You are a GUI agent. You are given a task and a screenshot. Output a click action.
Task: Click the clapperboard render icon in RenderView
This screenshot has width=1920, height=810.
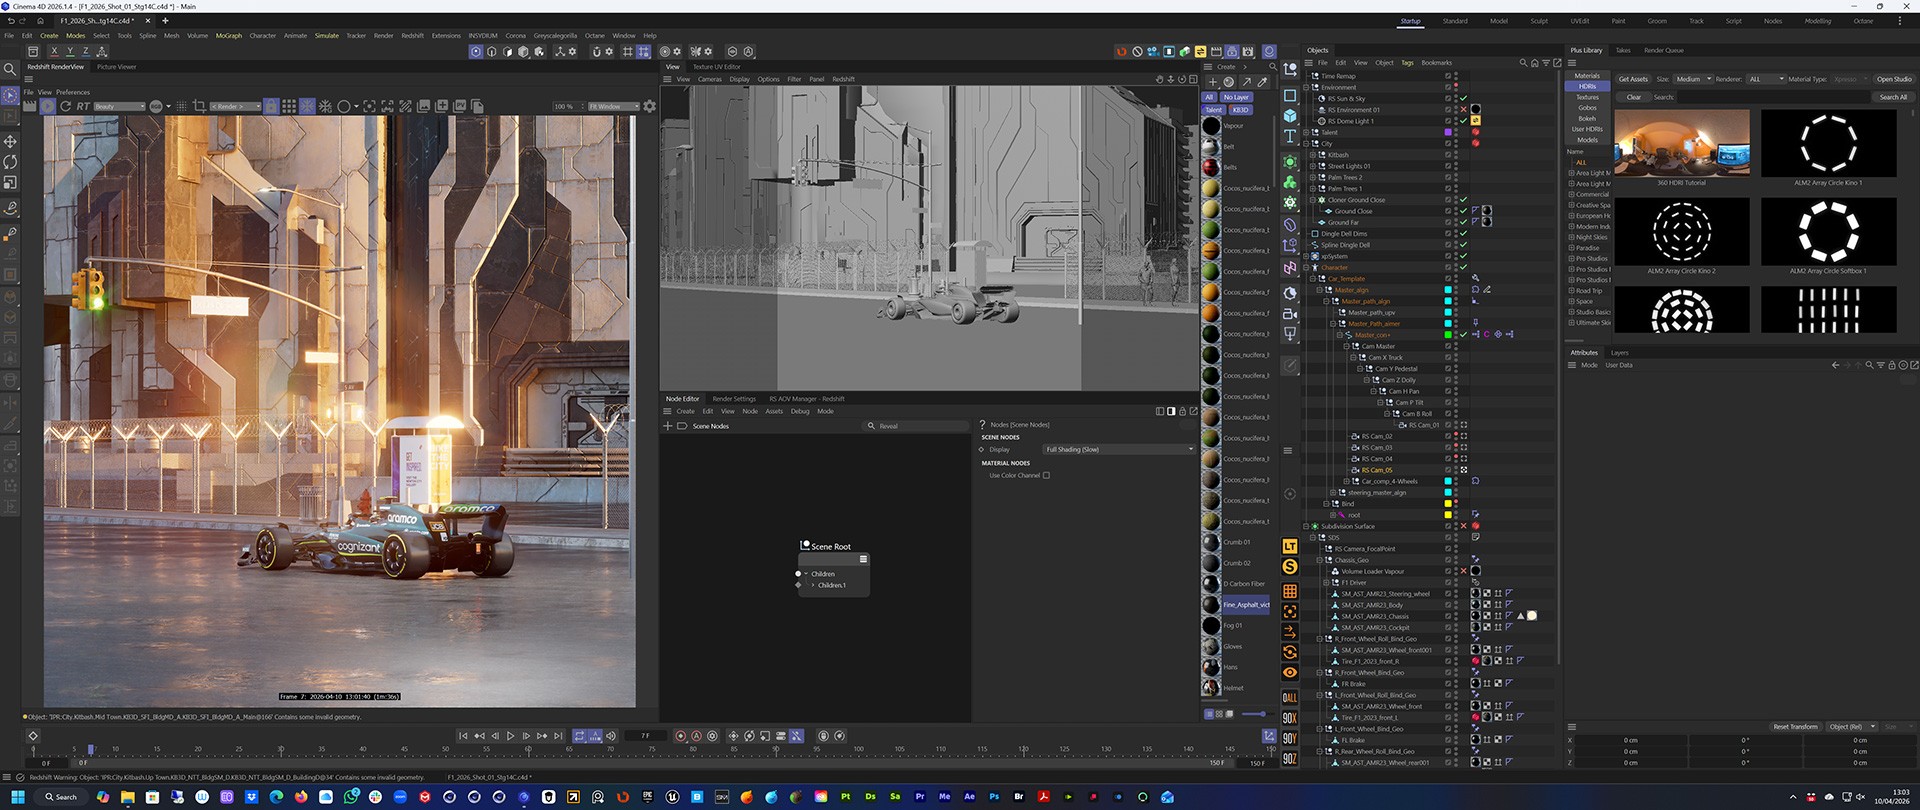tap(29, 106)
